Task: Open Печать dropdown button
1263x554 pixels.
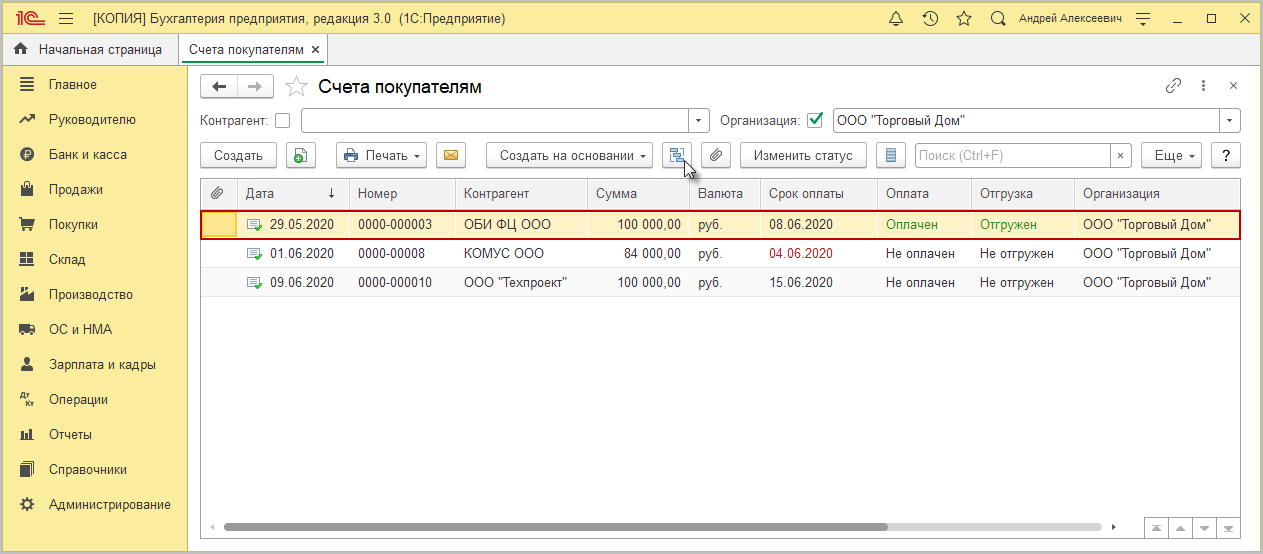Action: [x=382, y=155]
